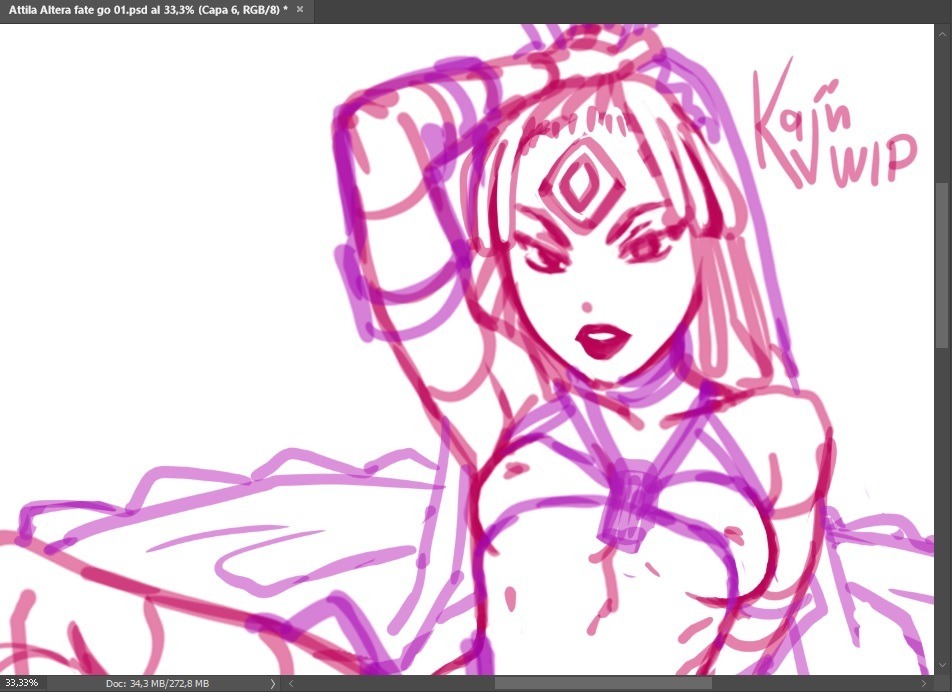Click the vertical scrollbar down arrow
The width and height of the screenshot is (952, 692).
pyautogui.click(x=942, y=666)
